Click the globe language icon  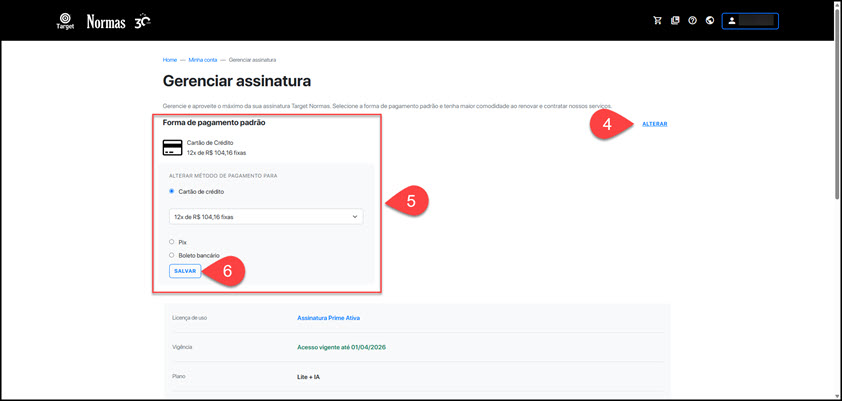click(x=710, y=20)
